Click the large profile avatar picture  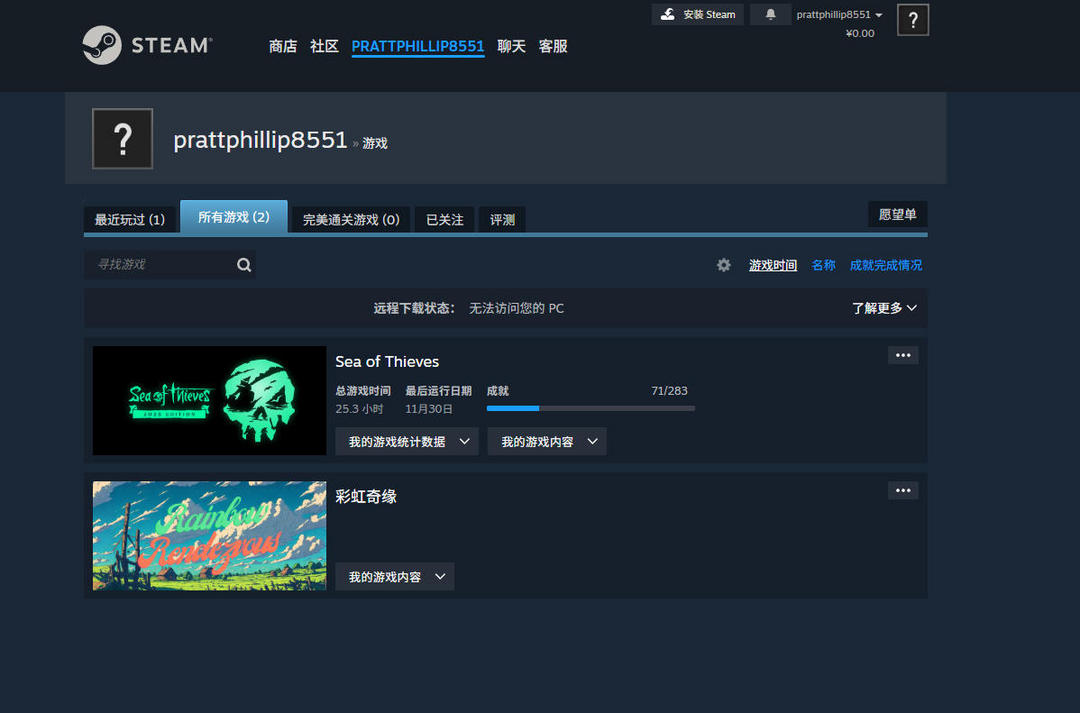tap(122, 139)
